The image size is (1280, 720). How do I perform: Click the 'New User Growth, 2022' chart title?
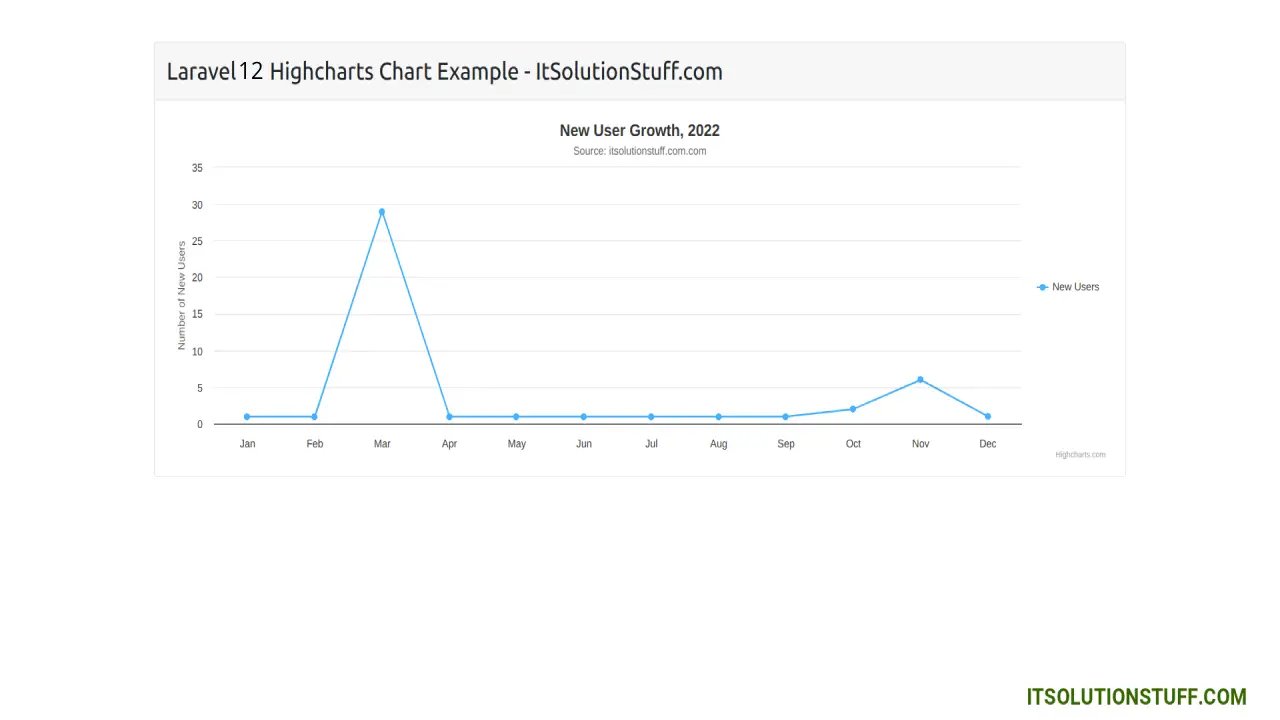click(639, 131)
